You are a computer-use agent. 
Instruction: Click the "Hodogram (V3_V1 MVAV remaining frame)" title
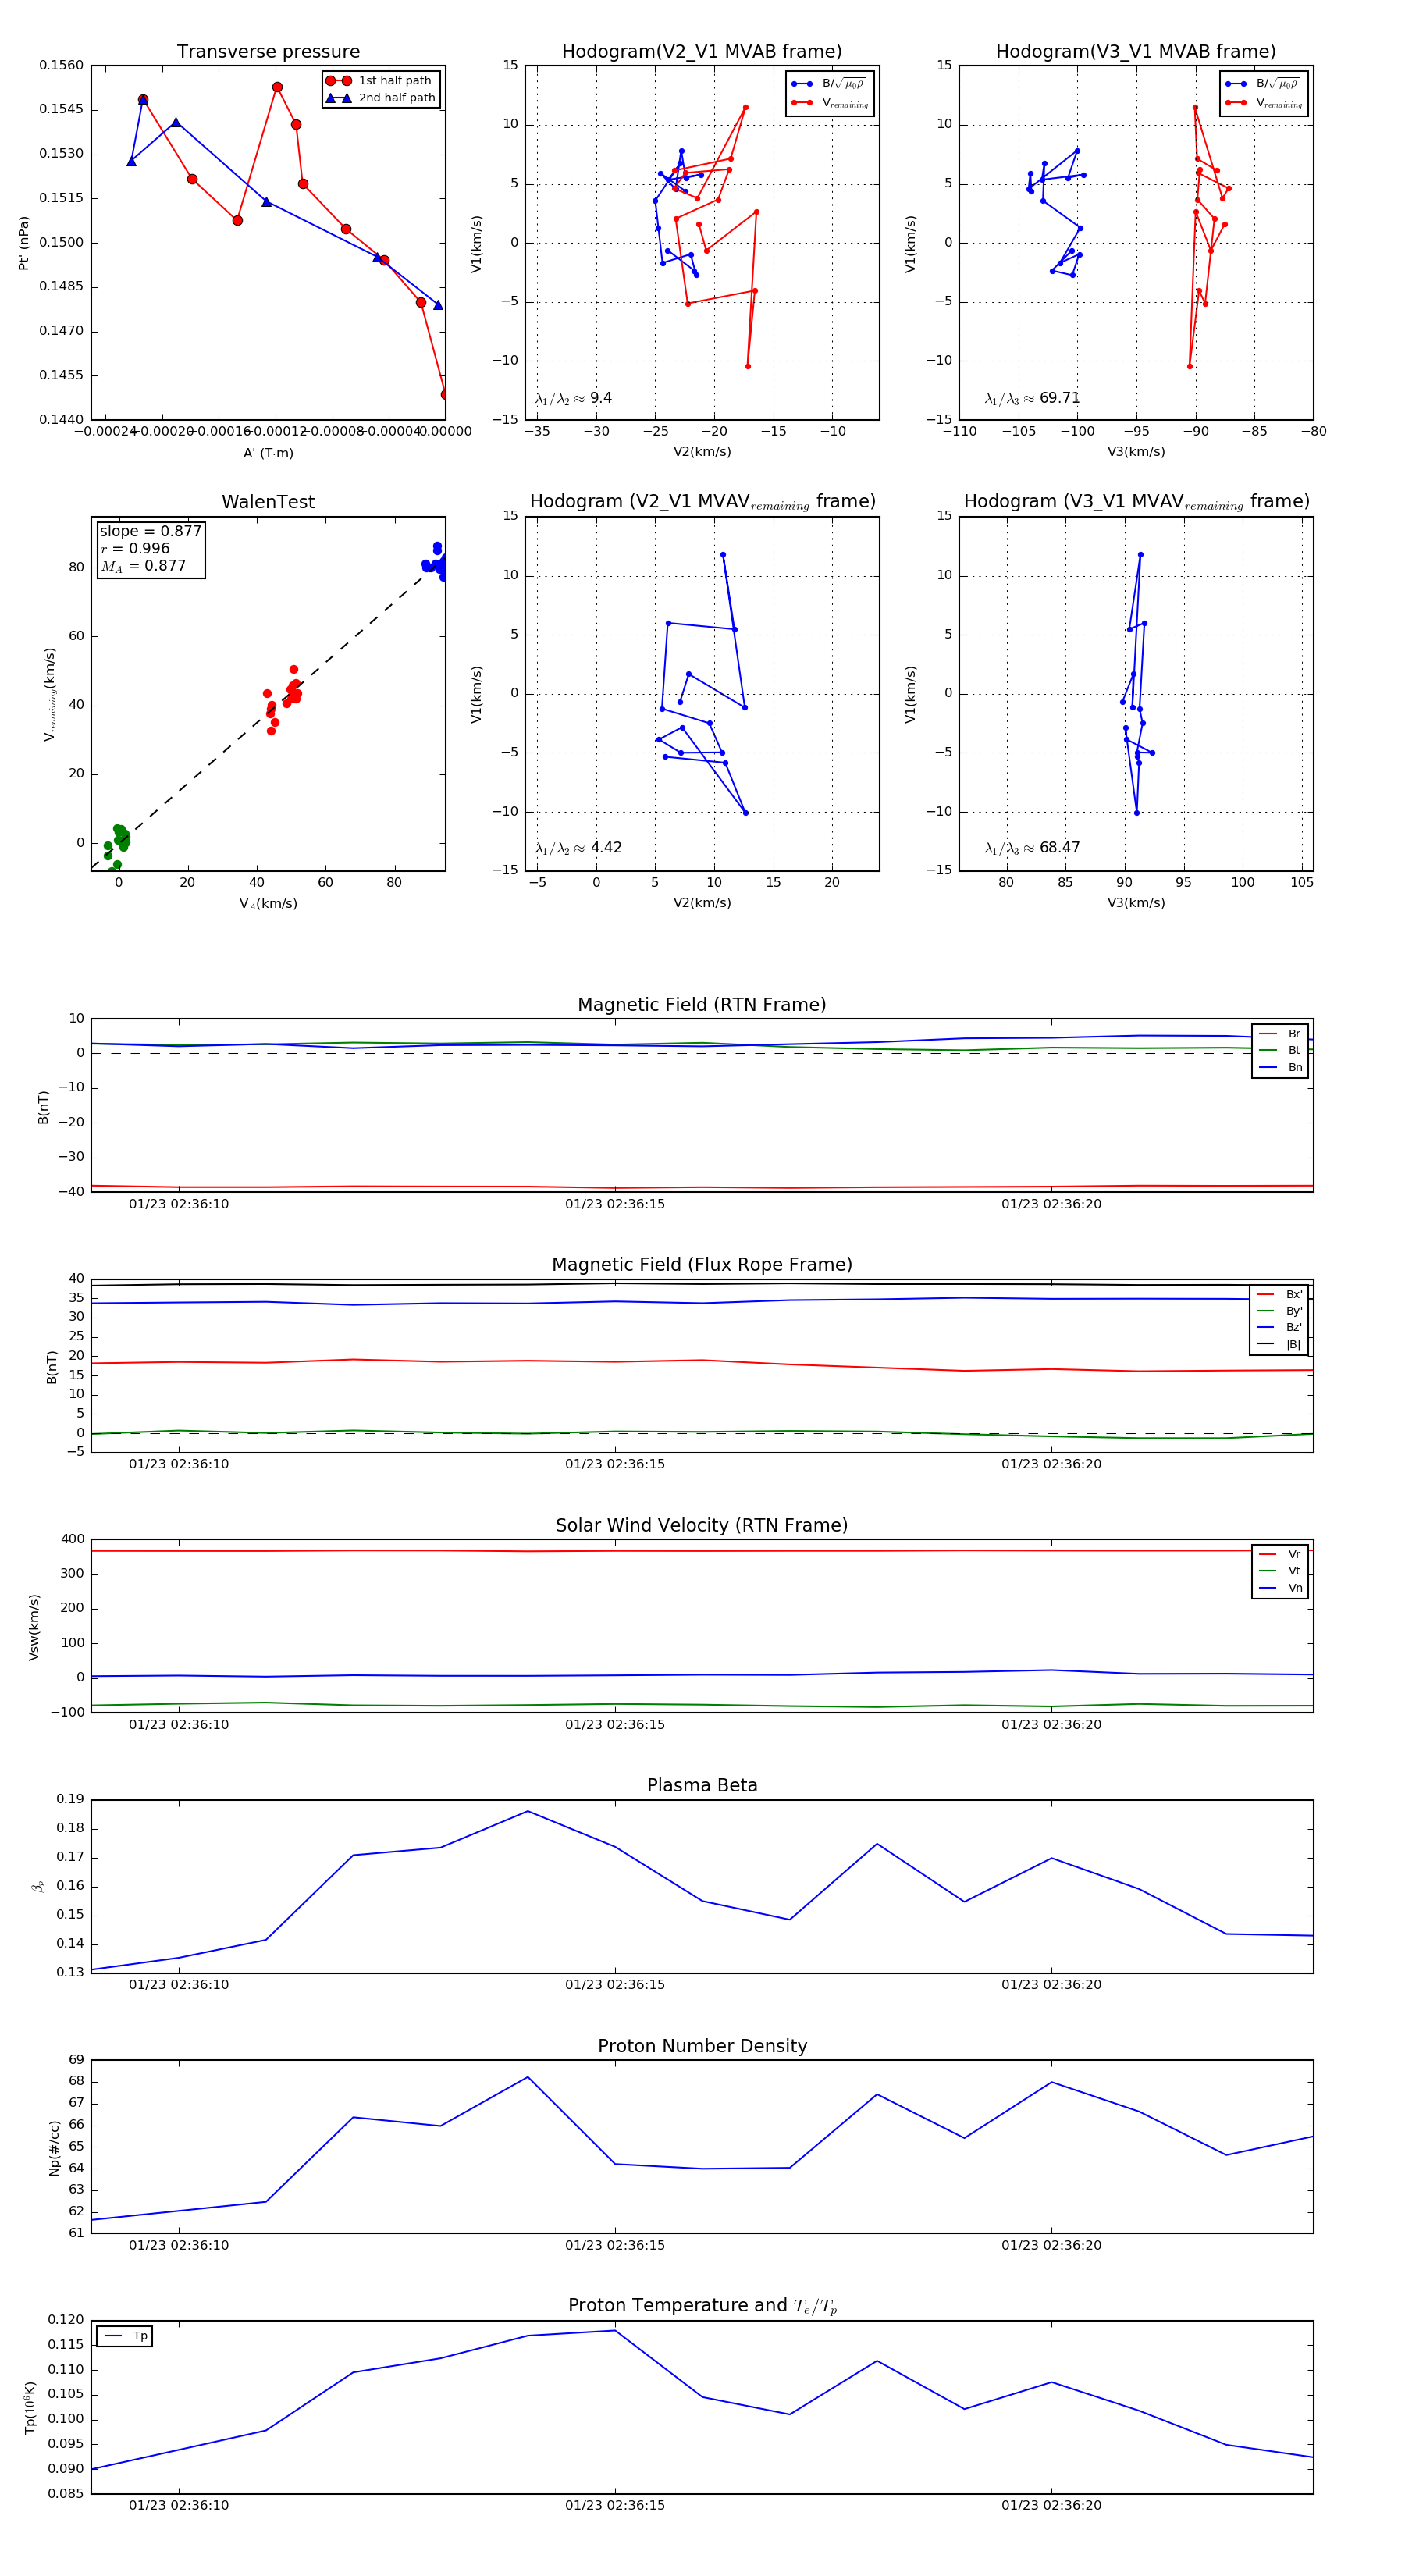point(1136,502)
